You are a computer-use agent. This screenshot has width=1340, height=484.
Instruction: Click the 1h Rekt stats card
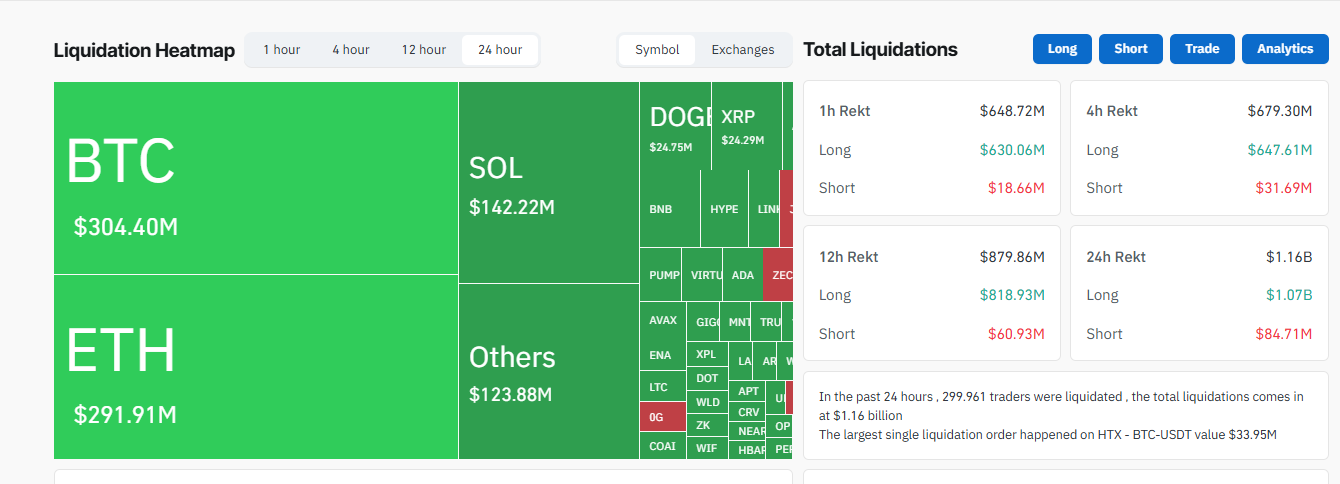(x=931, y=148)
